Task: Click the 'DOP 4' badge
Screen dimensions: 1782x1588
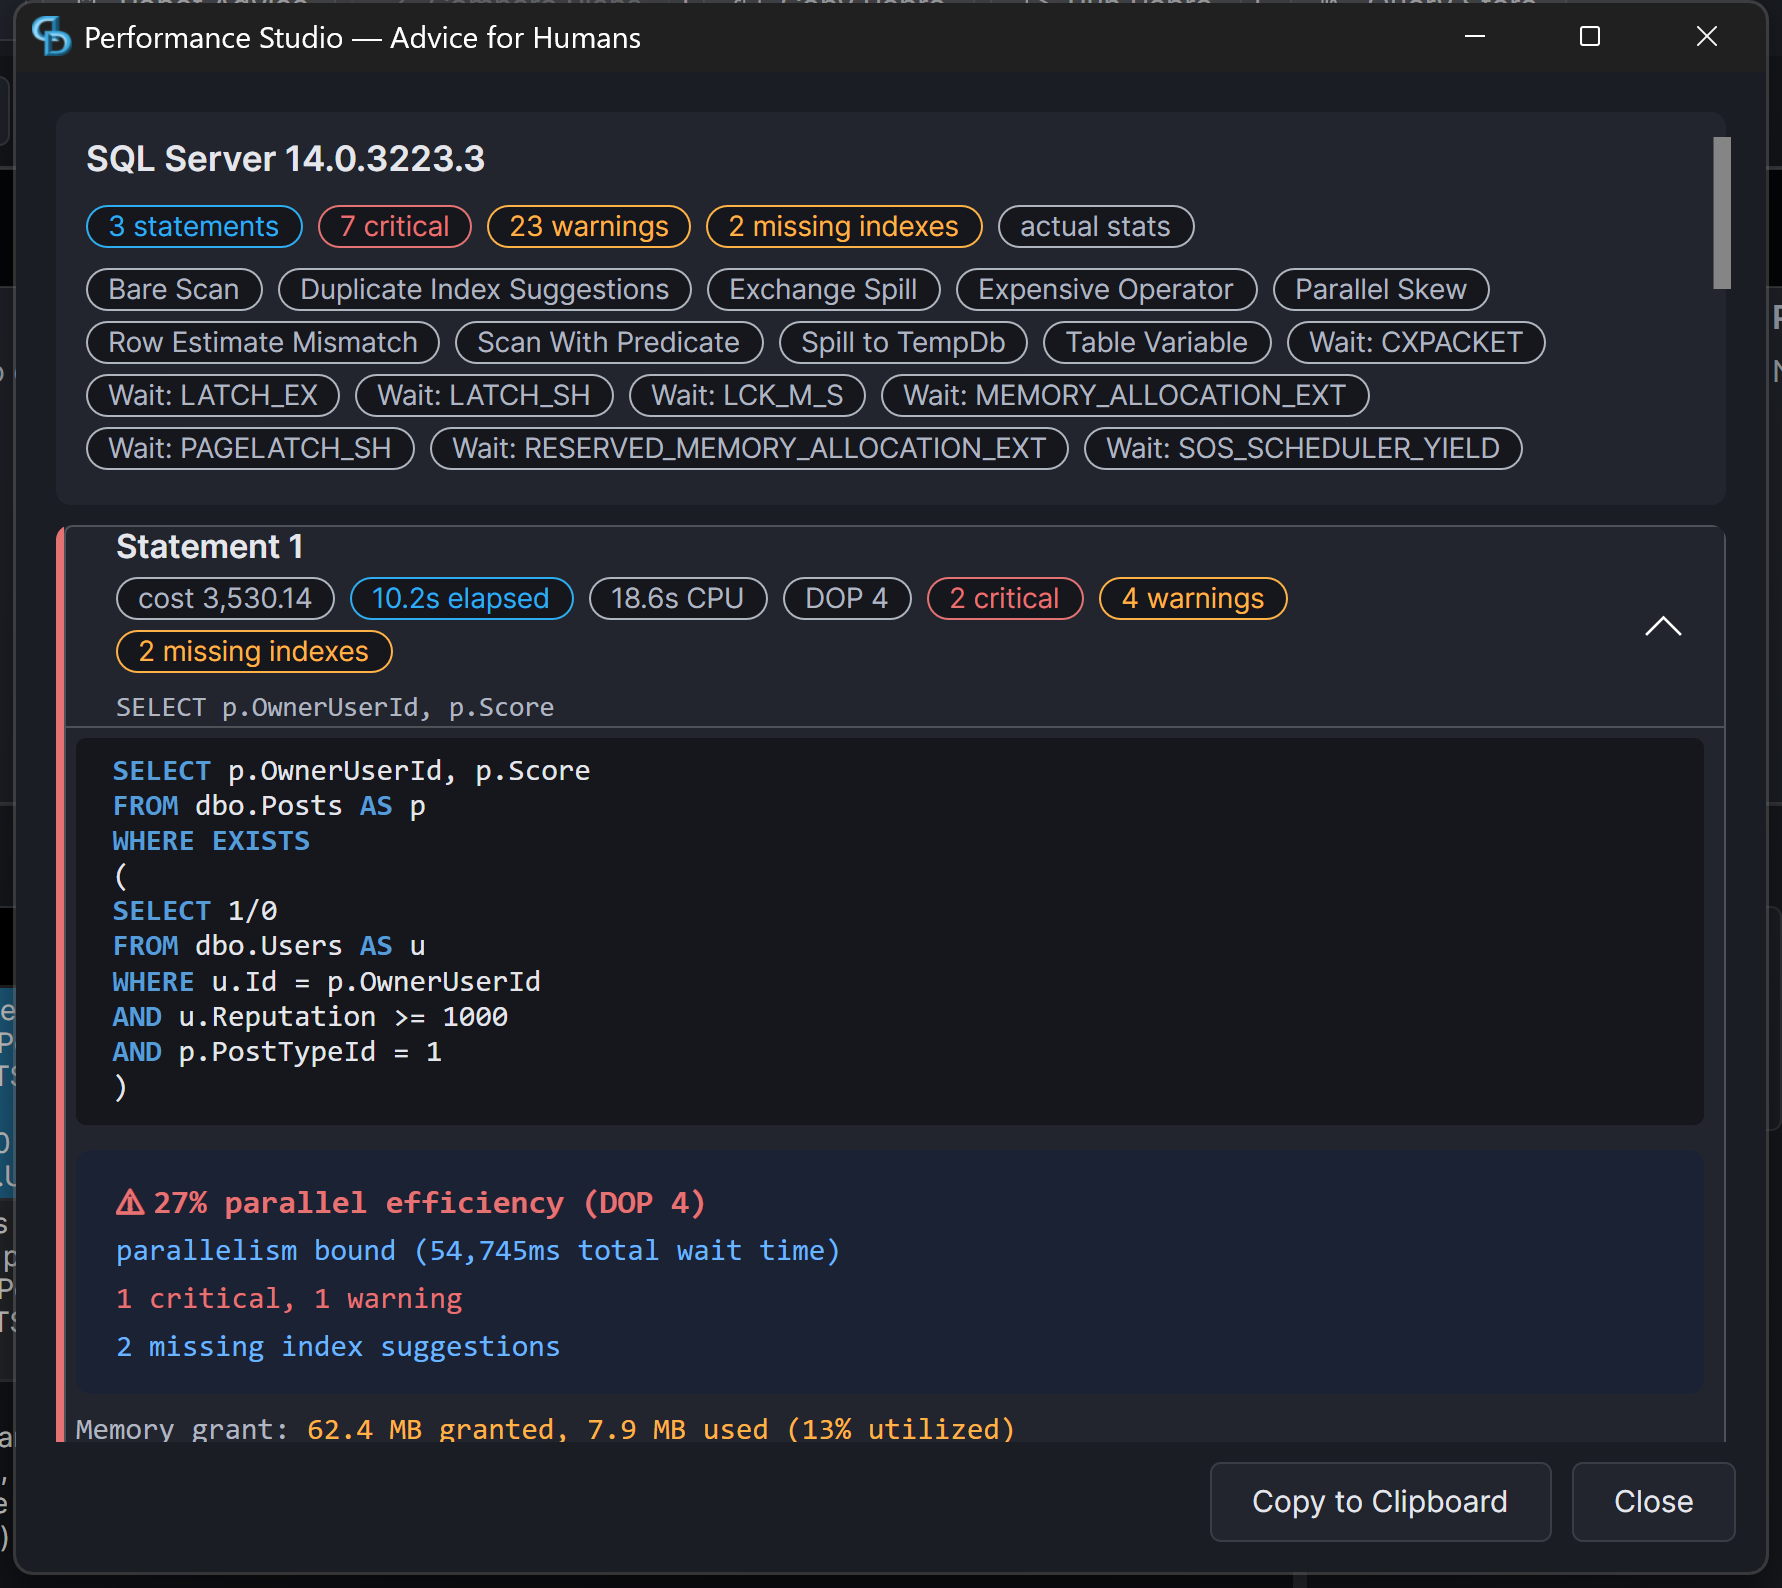Action: coord(847,598)
